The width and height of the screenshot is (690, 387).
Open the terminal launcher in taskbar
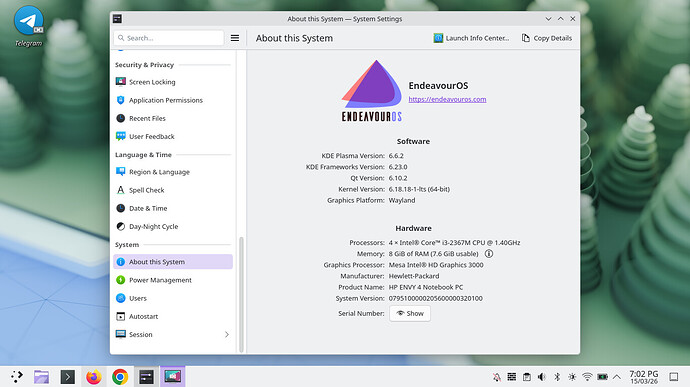coord(67,377)
